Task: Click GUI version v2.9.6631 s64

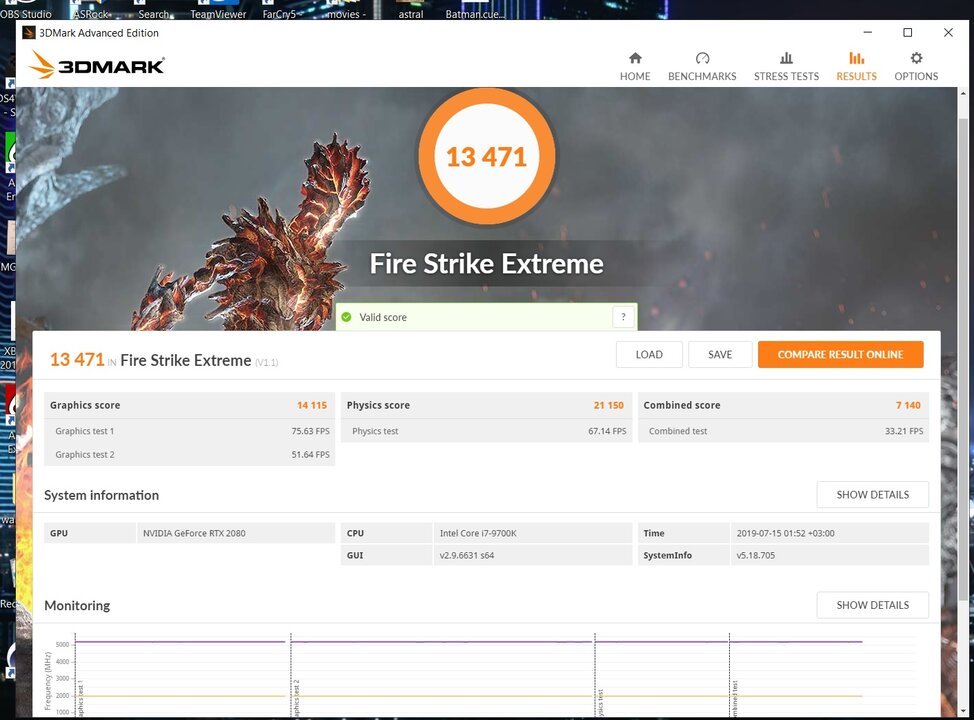Action: [467, 555]
